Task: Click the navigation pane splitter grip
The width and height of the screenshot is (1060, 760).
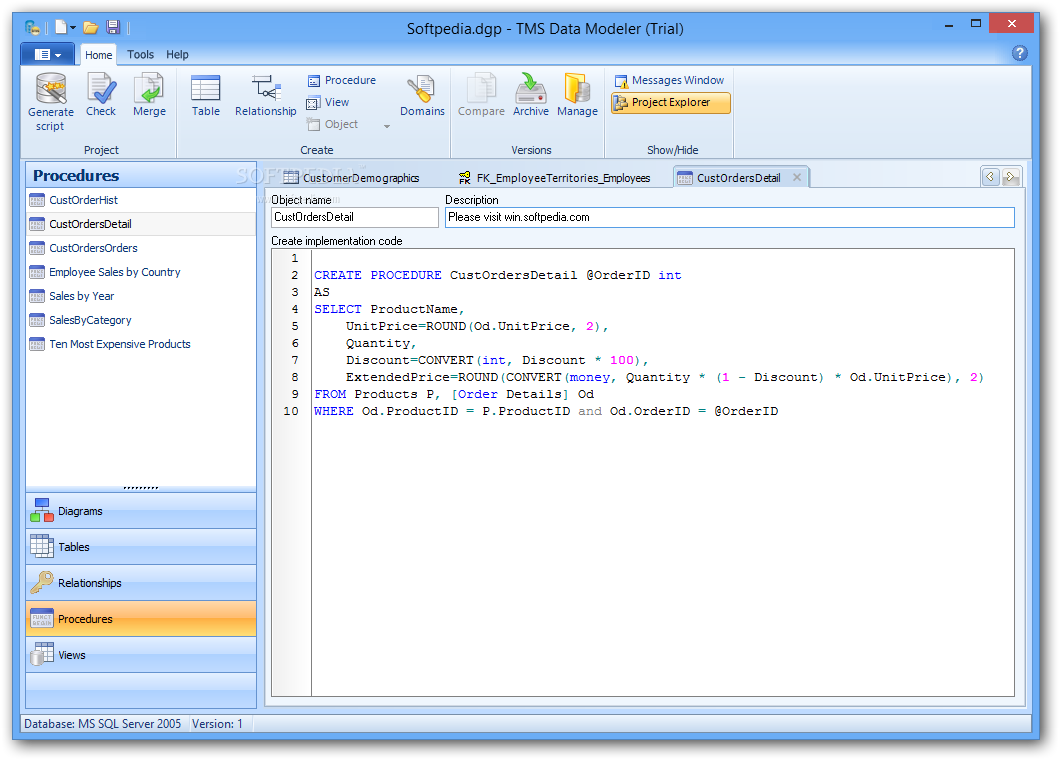Action: [x=141, y=488]
